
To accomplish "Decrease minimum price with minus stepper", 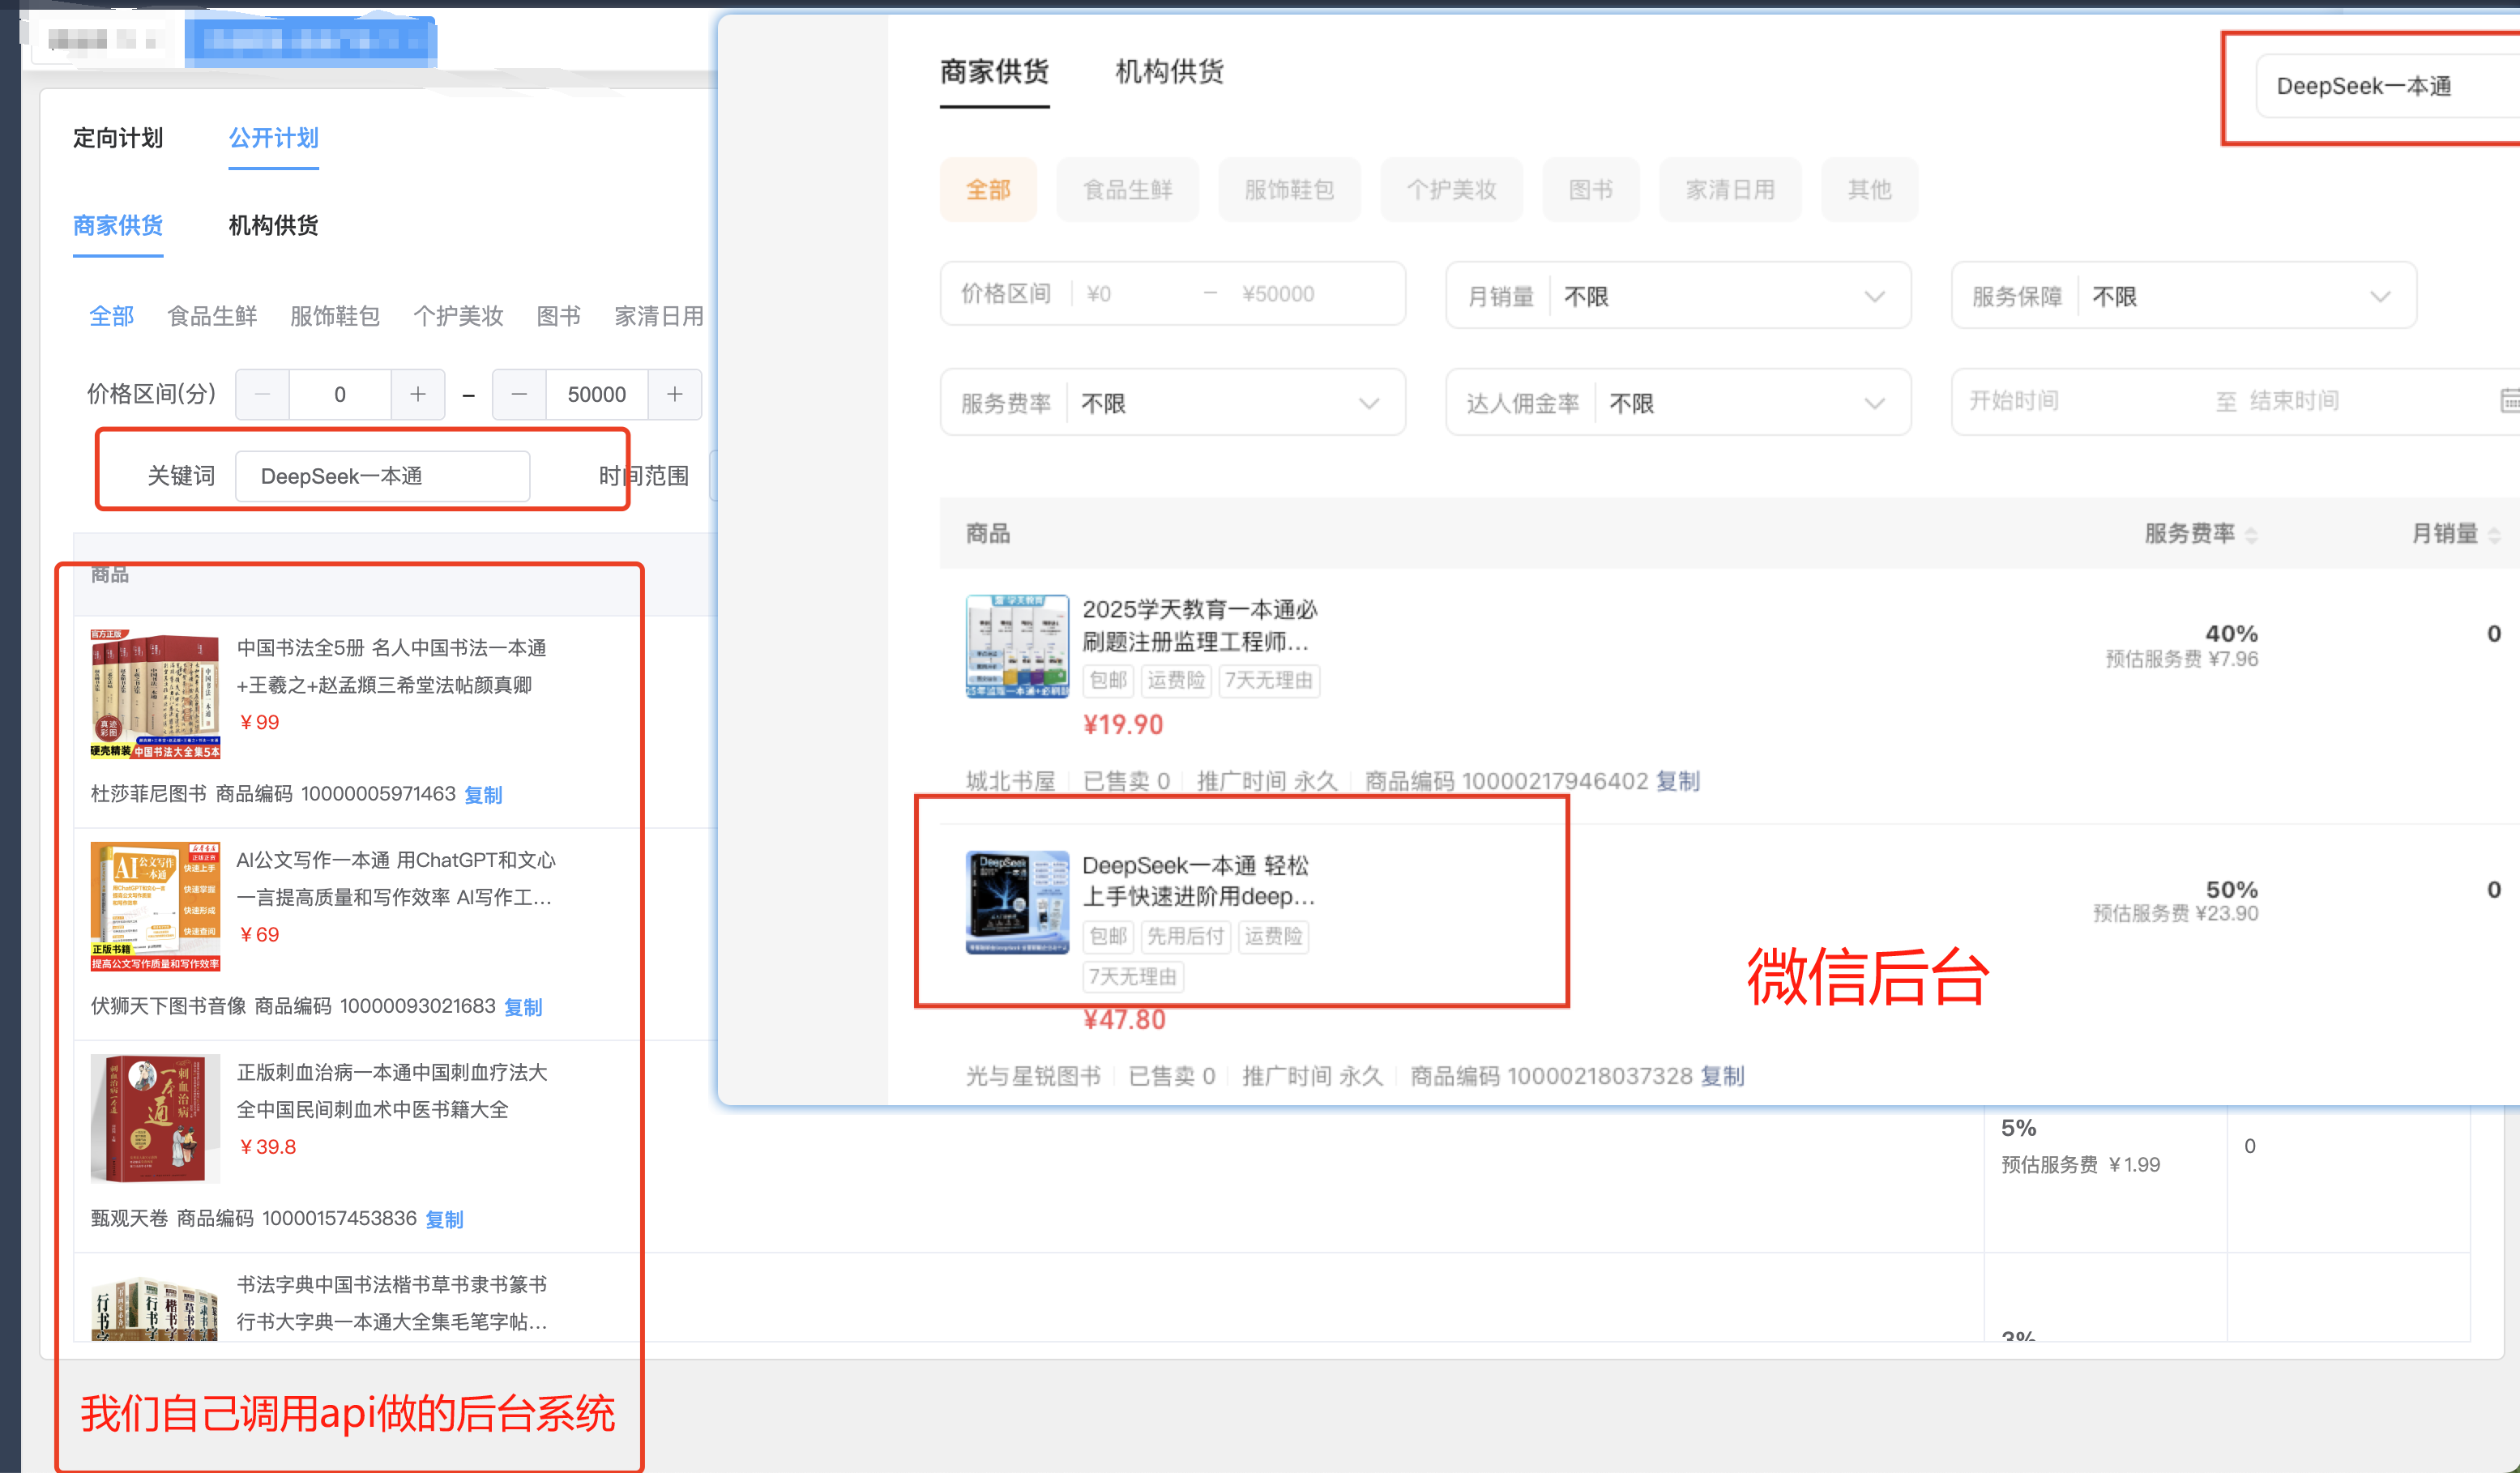I will (263, 394).
